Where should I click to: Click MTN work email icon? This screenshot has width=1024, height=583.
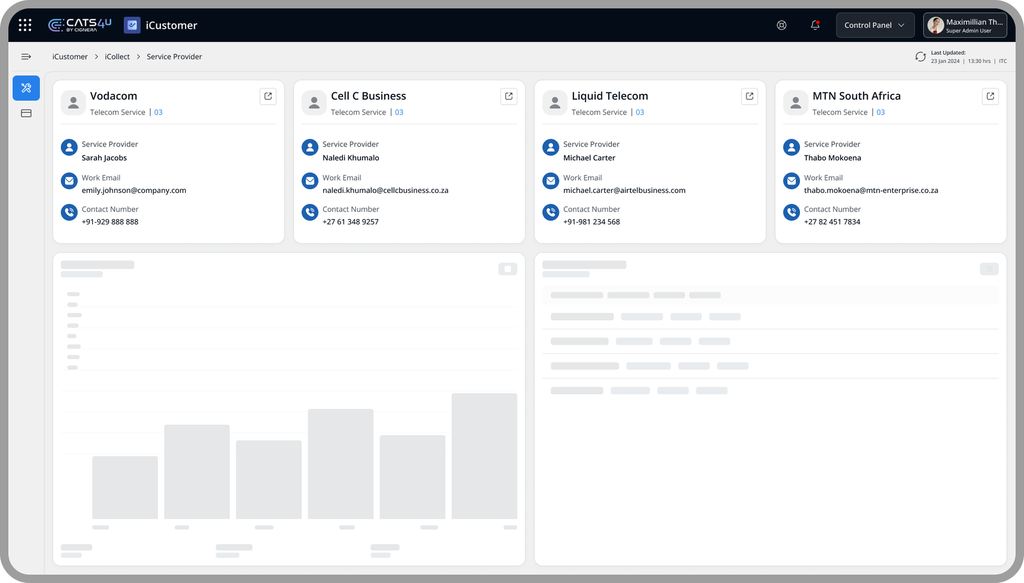point(792,180)
